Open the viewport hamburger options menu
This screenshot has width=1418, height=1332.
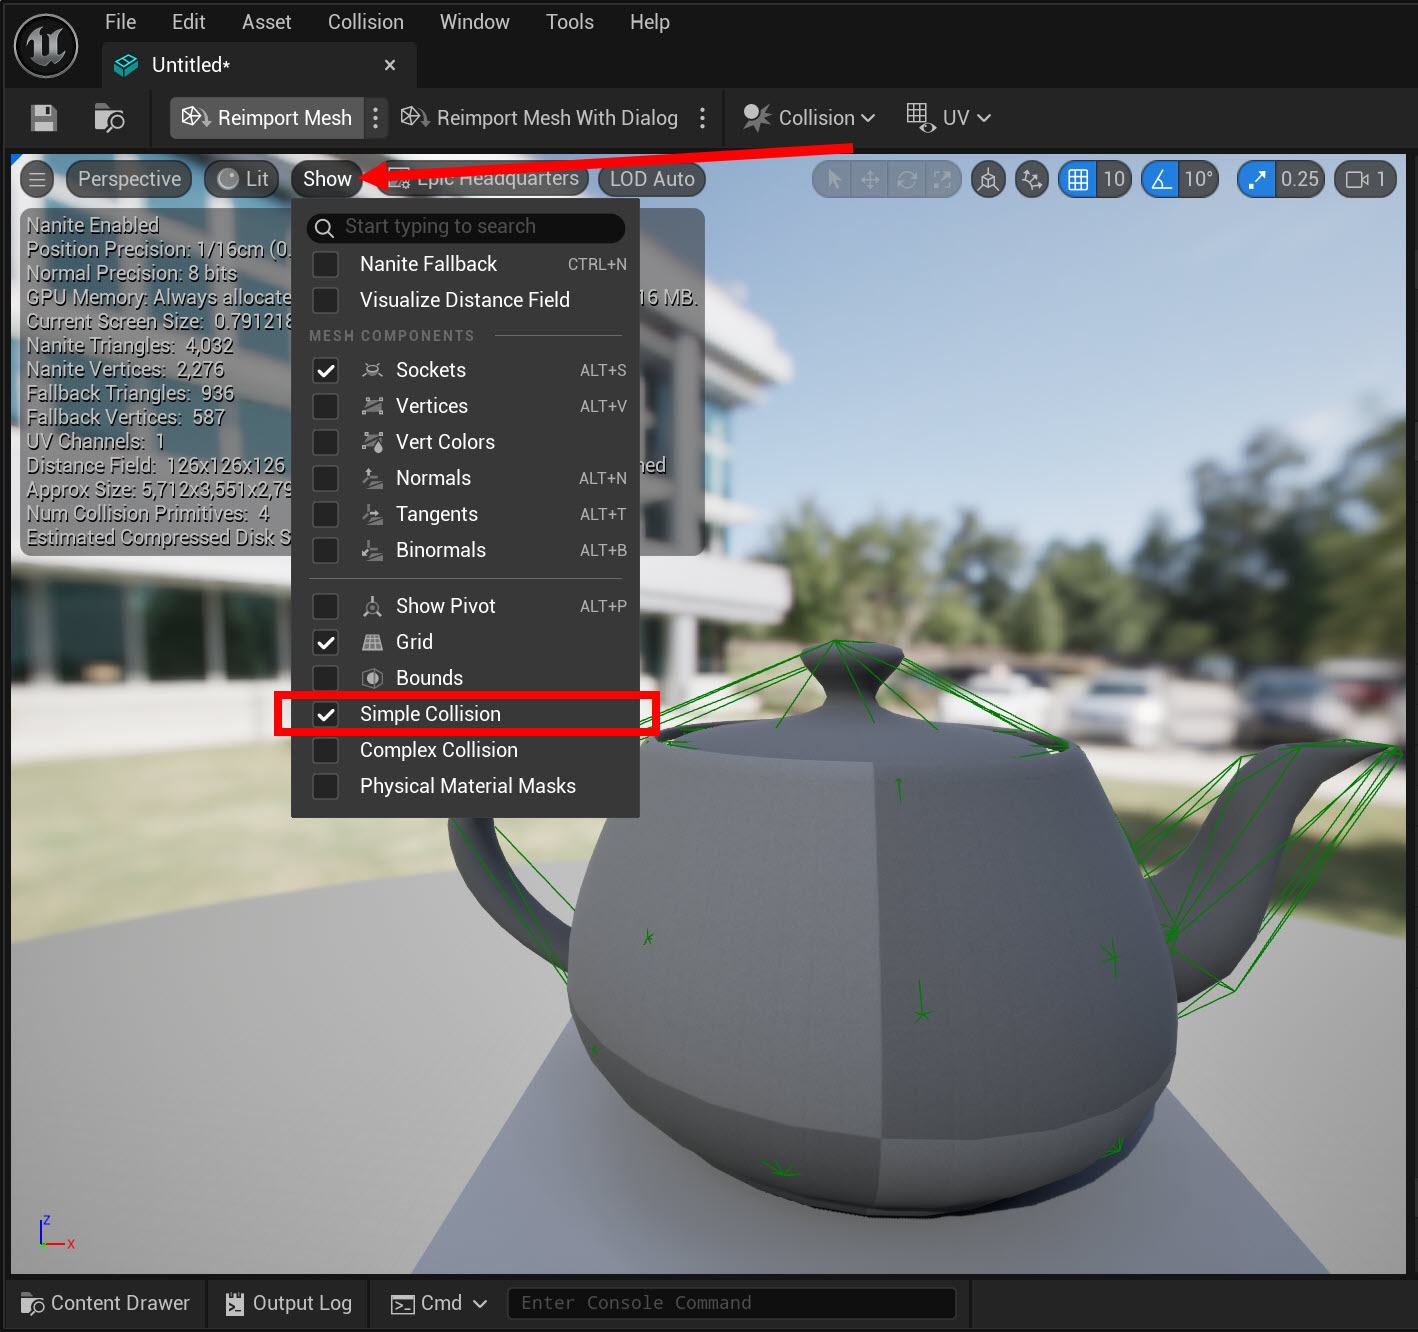click(x=38, y=179)
